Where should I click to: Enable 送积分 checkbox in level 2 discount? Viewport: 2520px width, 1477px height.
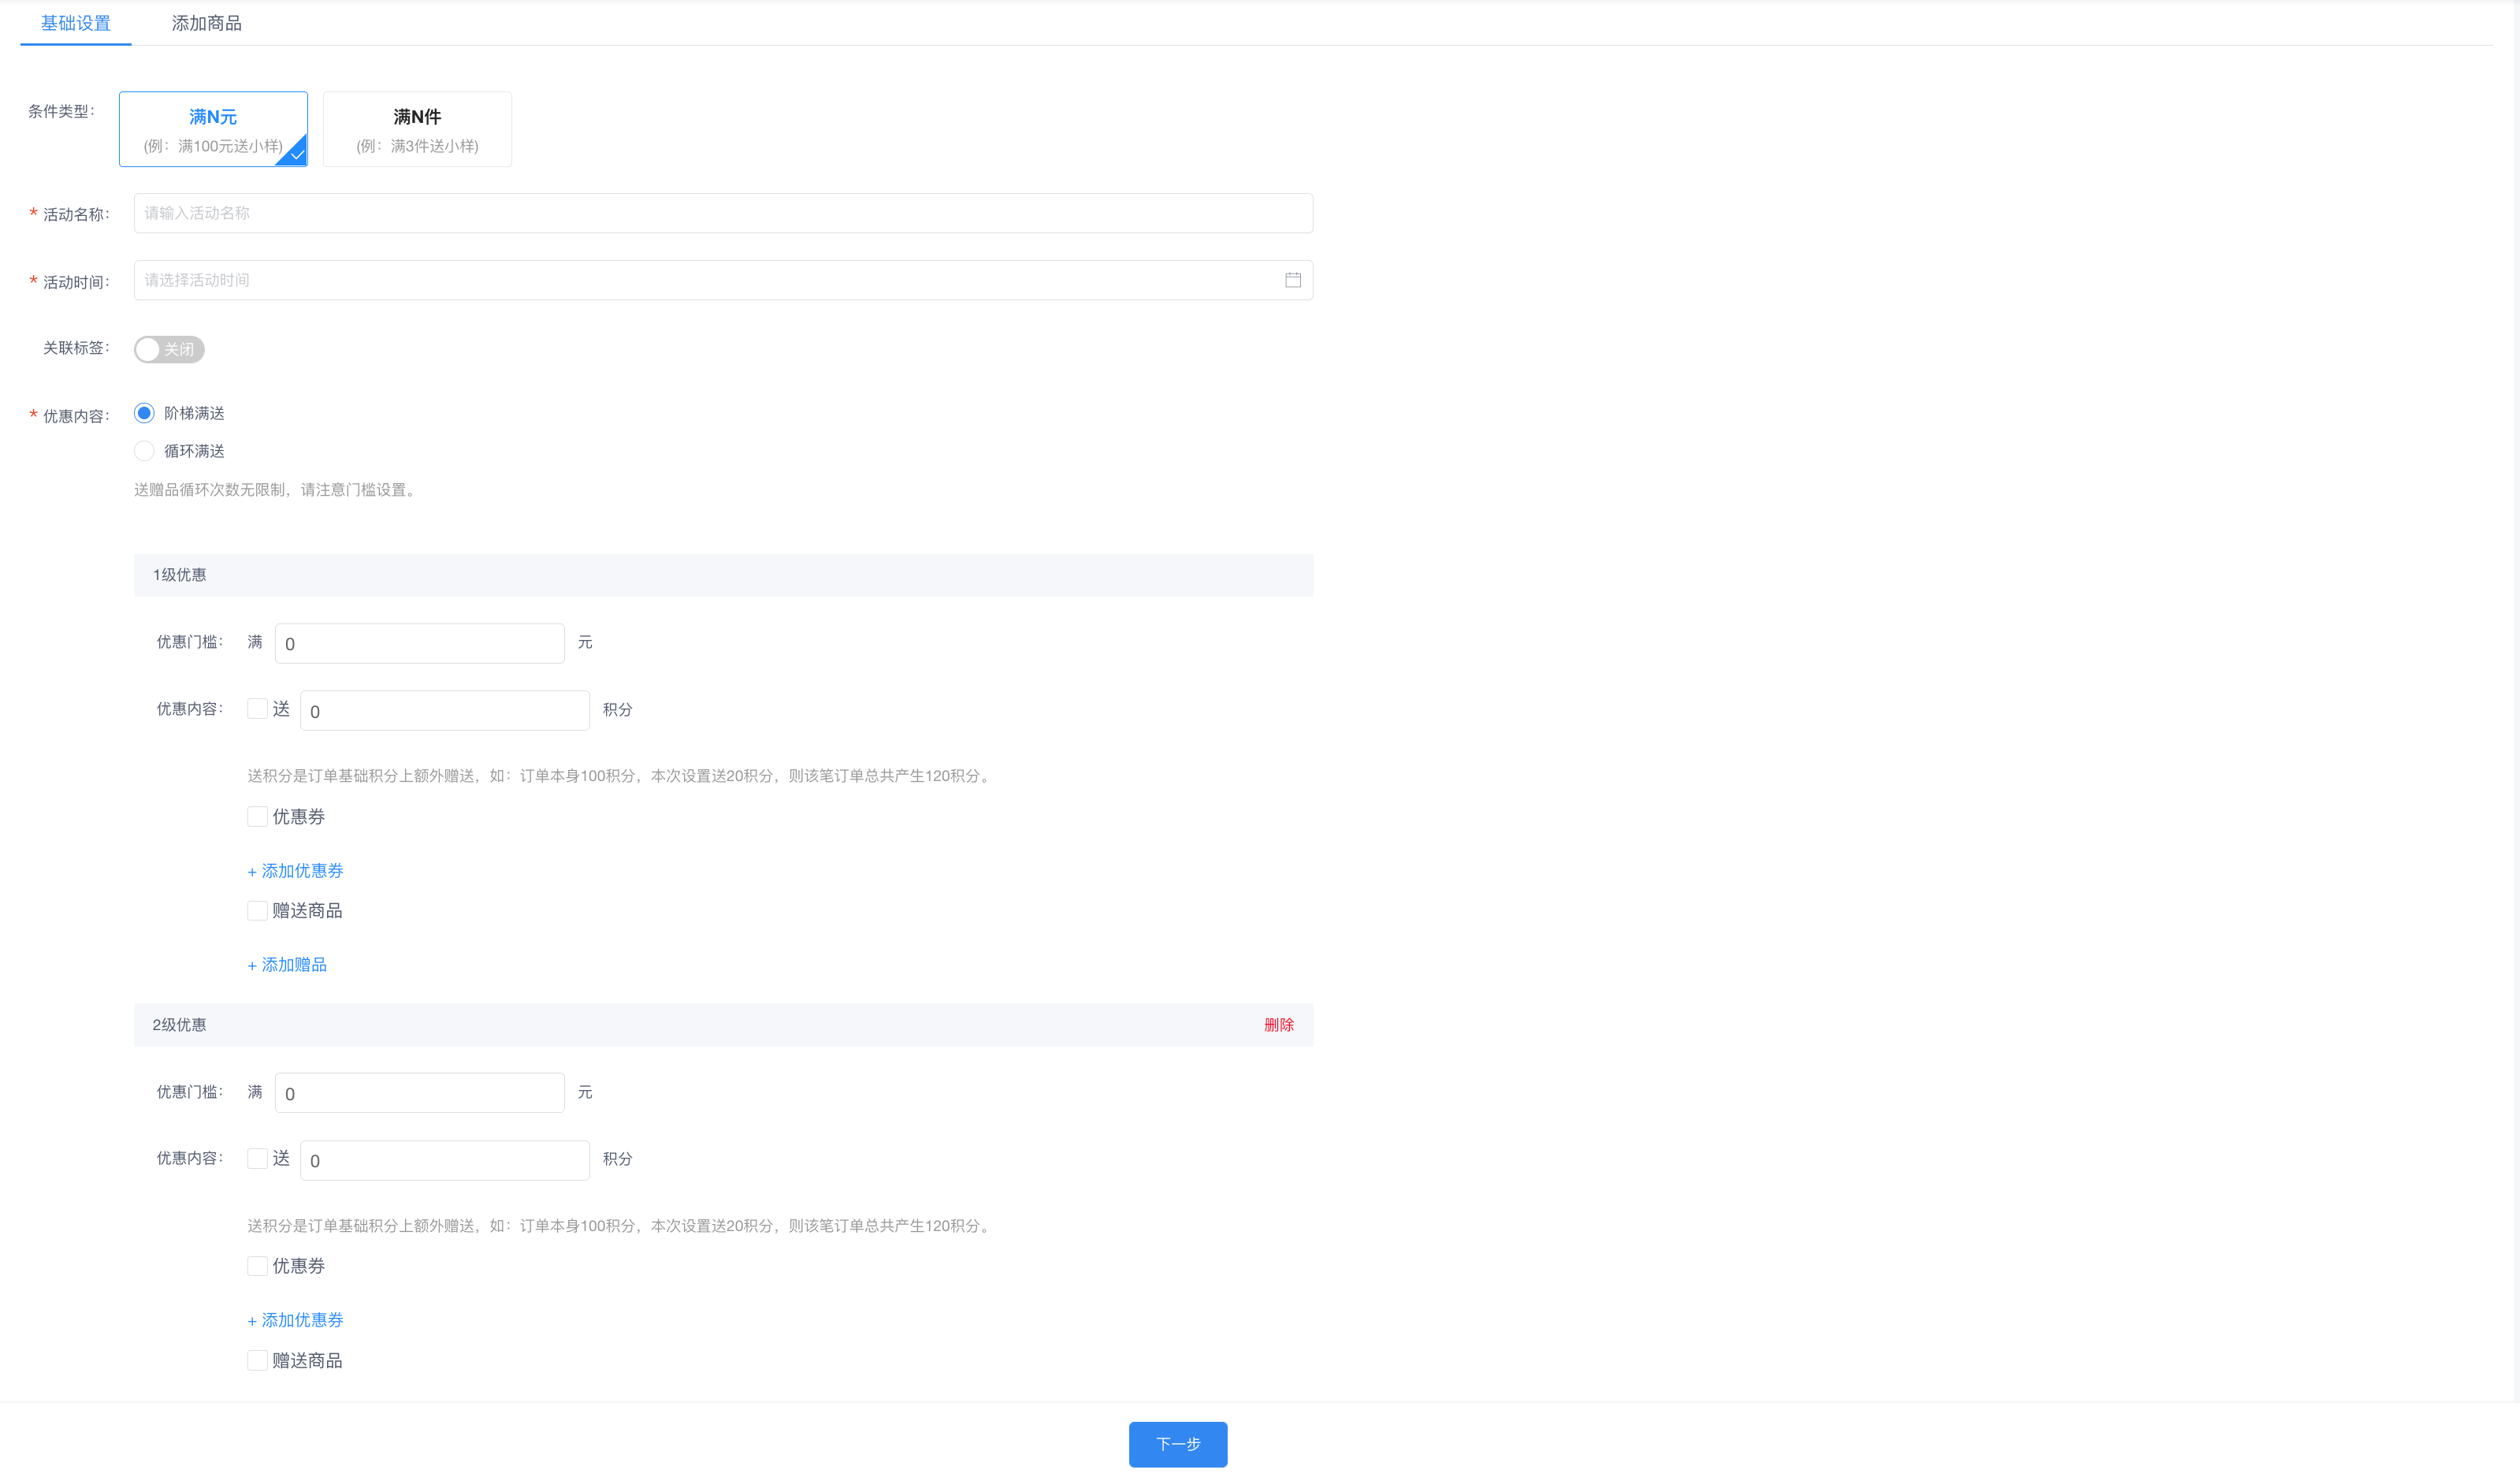click(257, 1158)
